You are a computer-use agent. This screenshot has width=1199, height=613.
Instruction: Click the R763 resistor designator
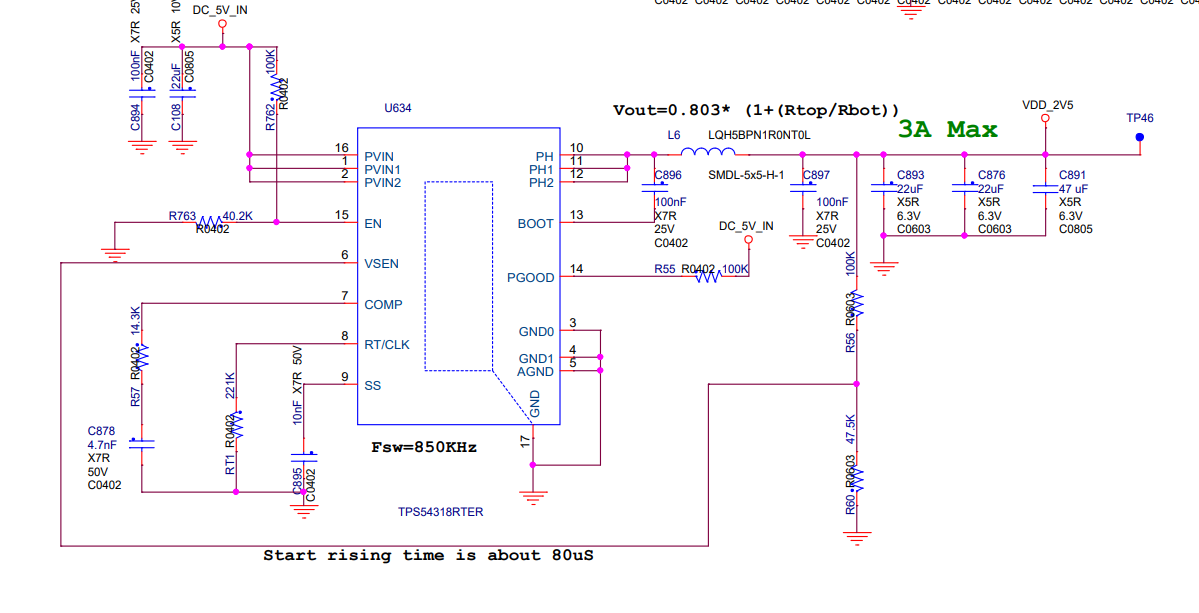[x=182, y=216]
